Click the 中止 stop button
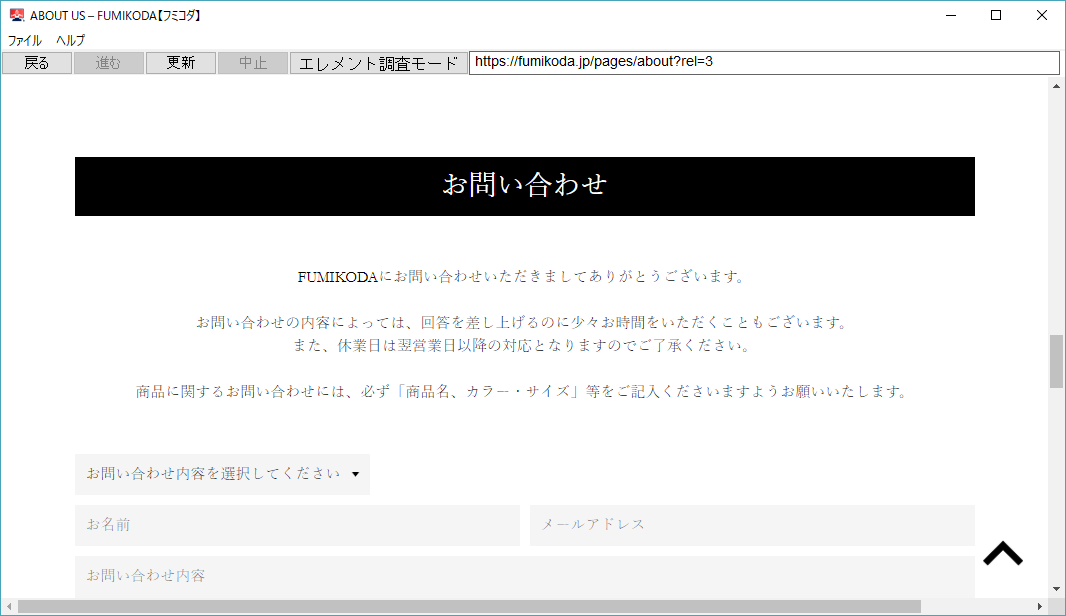Image resolution: width=1066 pixels, height=616 pixels. pyautogui.click(x=253, y=63)
